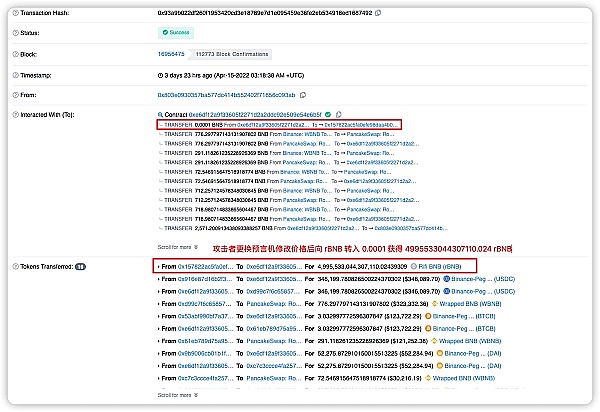Click the Block Confirmations badge

coord(232,54)
